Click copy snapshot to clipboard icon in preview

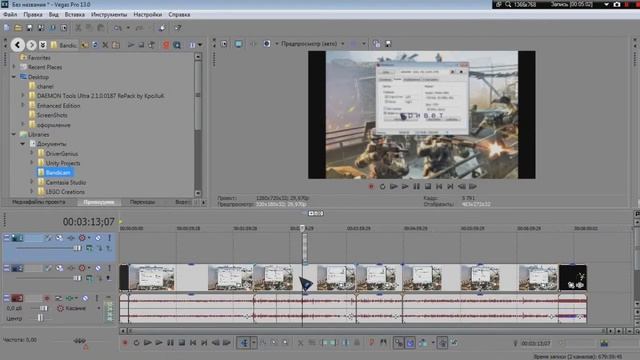(x=376, y=44)
